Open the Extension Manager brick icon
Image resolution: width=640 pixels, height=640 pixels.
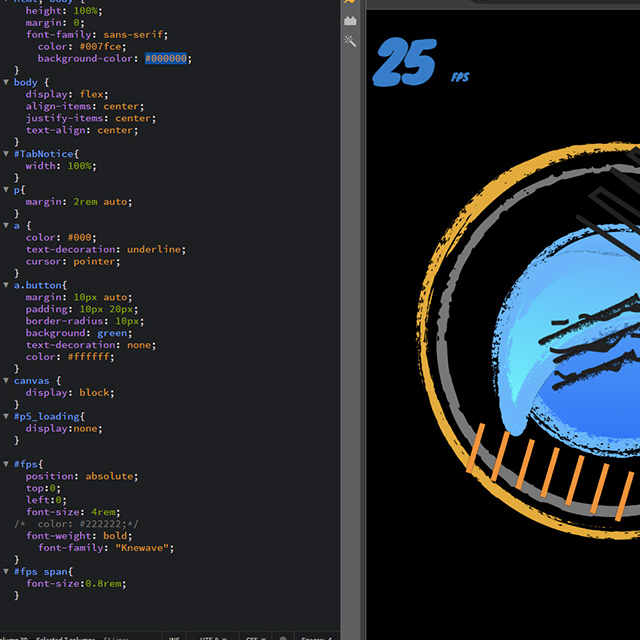(x=350, y=20)
